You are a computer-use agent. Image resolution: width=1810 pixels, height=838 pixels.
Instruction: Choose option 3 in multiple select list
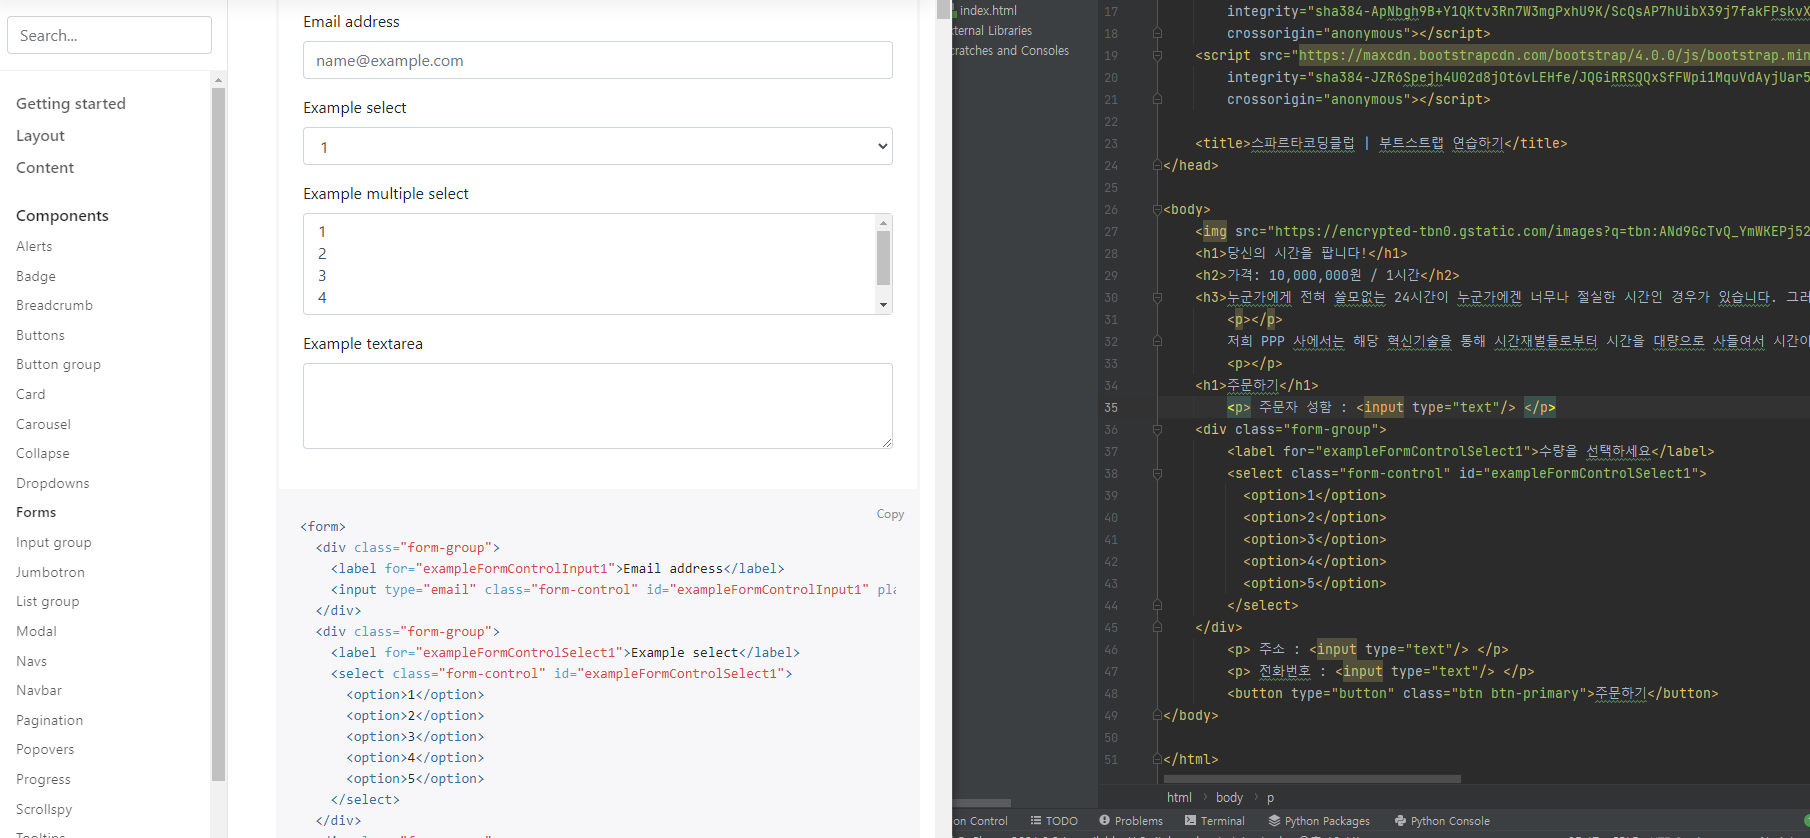coord(589,276)
